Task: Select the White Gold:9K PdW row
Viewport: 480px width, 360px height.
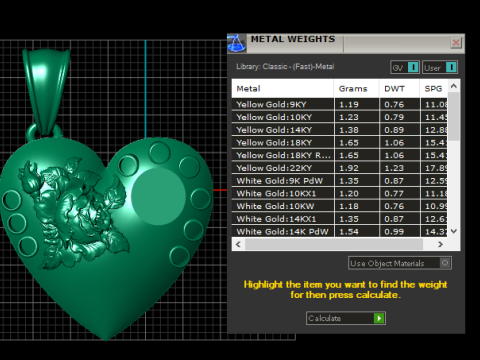Action: [339, 181]
